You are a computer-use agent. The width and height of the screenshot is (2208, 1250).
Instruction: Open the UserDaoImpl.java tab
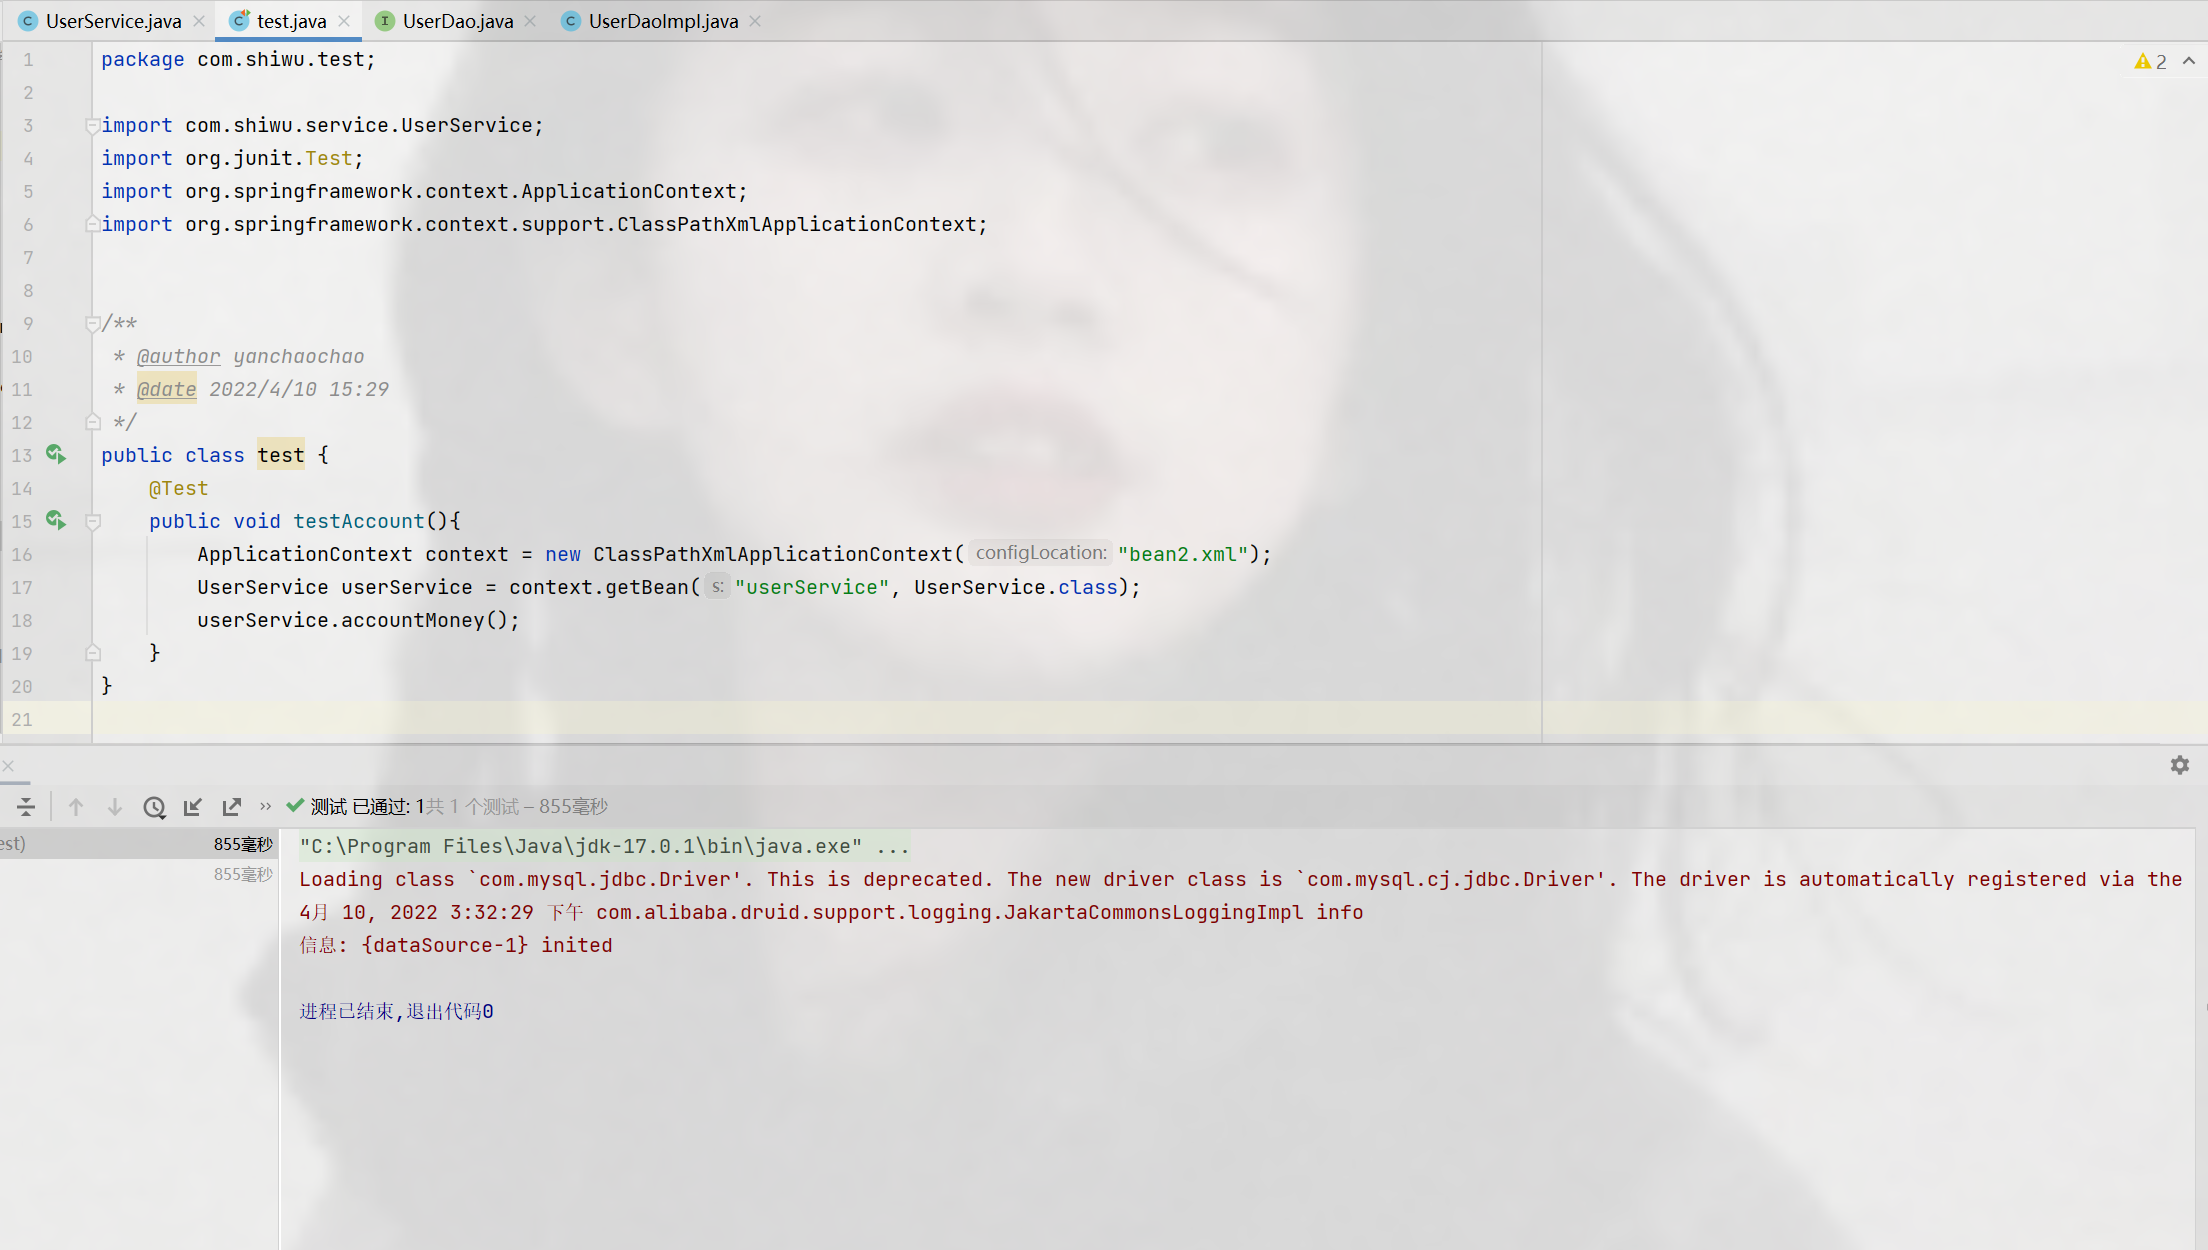pyautogui.click(x=663, y=21)
